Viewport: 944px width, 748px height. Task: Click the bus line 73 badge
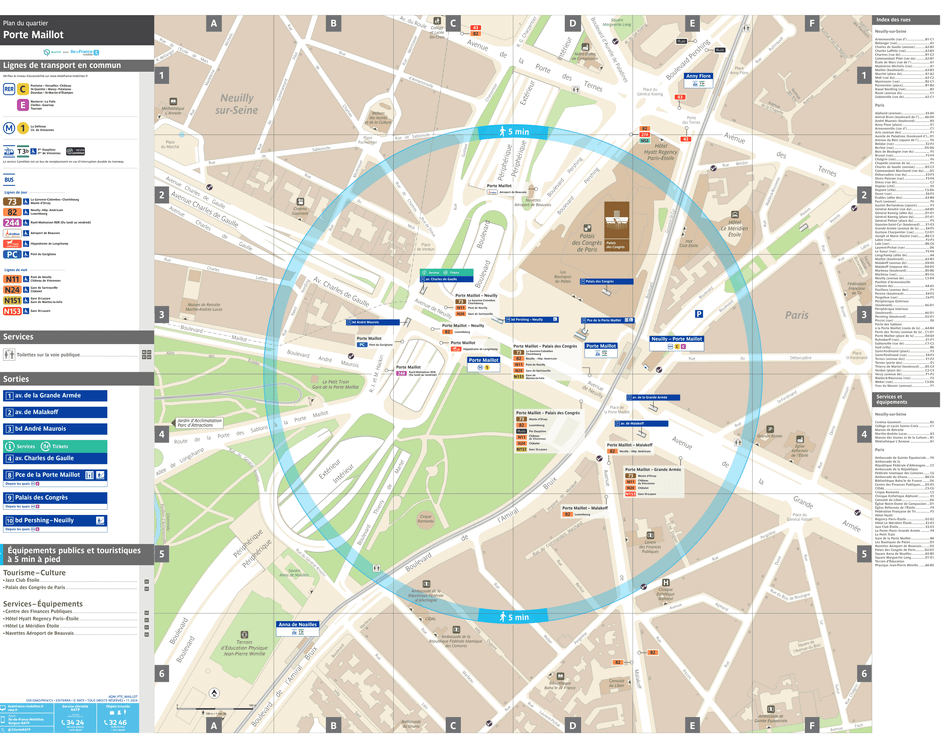pyautogui.click(x=11, y=202)
